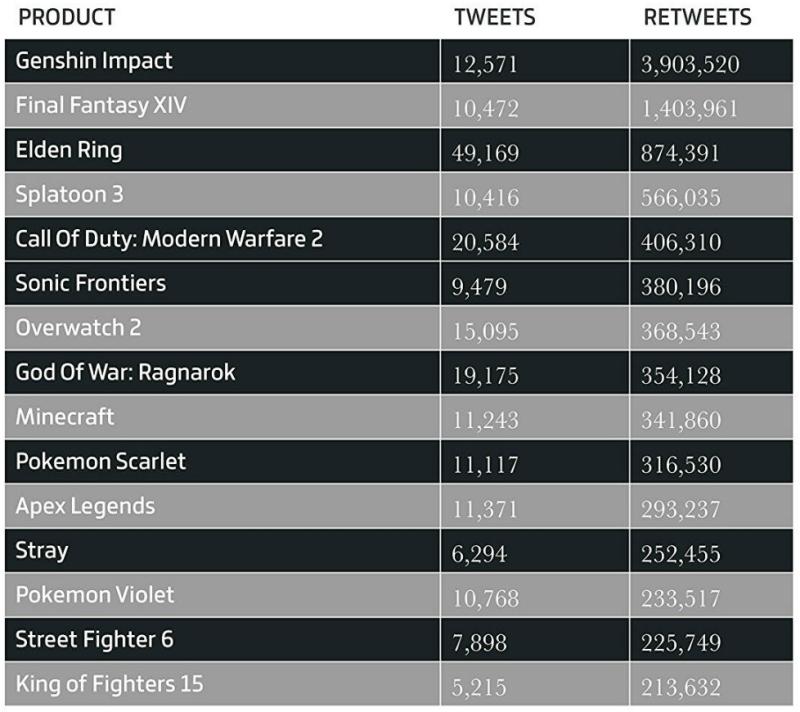Click the Overwatch 2 product name

click(x=85, y=328)
